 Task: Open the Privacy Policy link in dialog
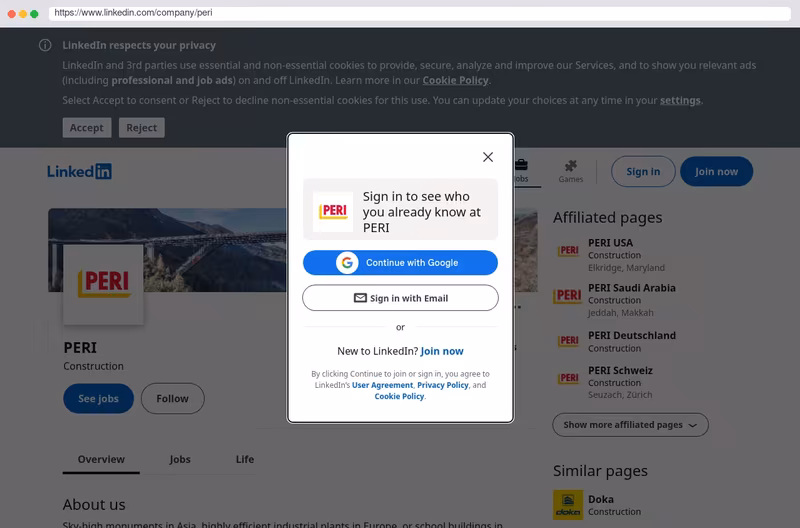[x=443, y=385]
